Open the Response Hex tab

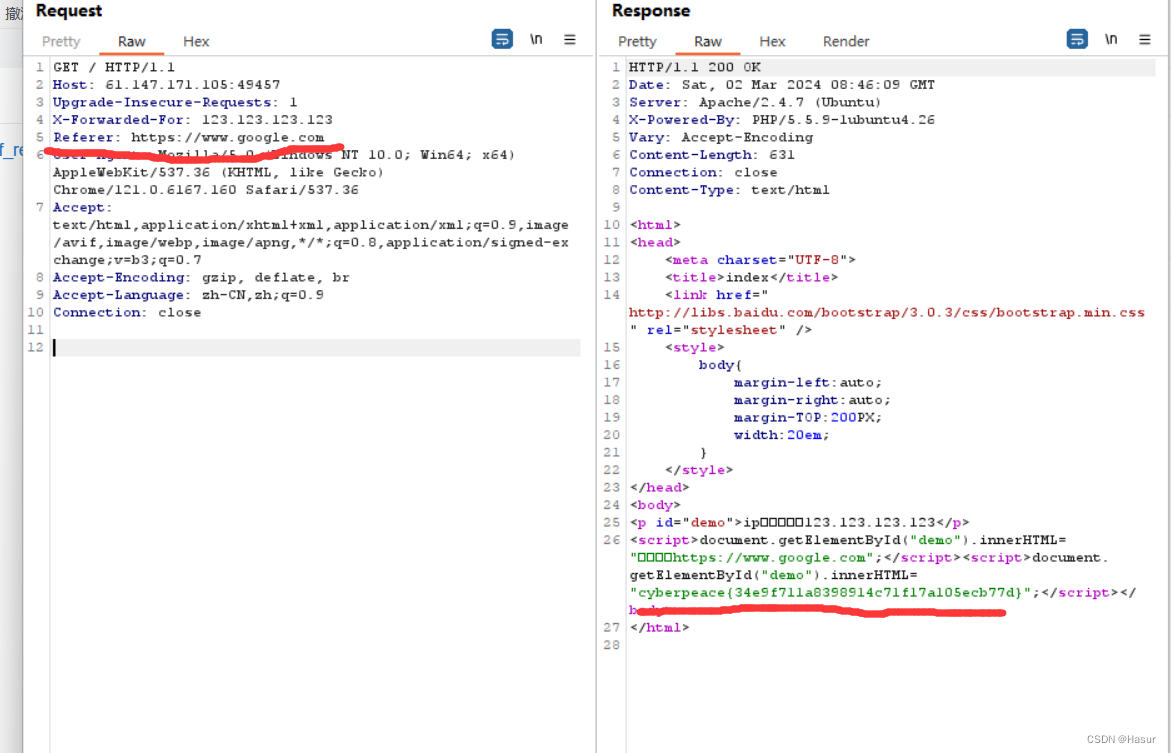pyautogui.click(x=772, y=41)
